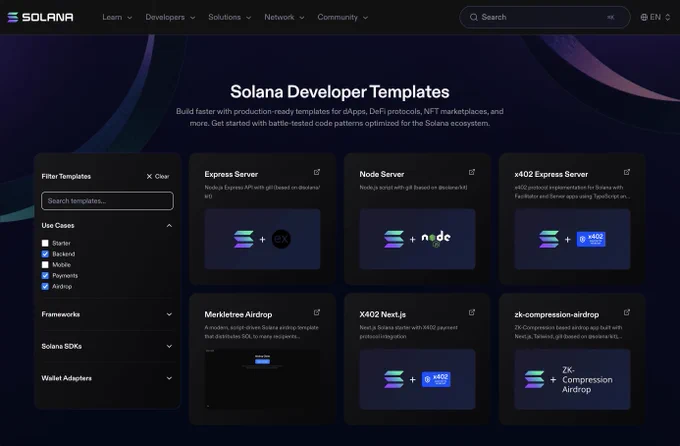Clear all template filters

click(x=158, y=177)
